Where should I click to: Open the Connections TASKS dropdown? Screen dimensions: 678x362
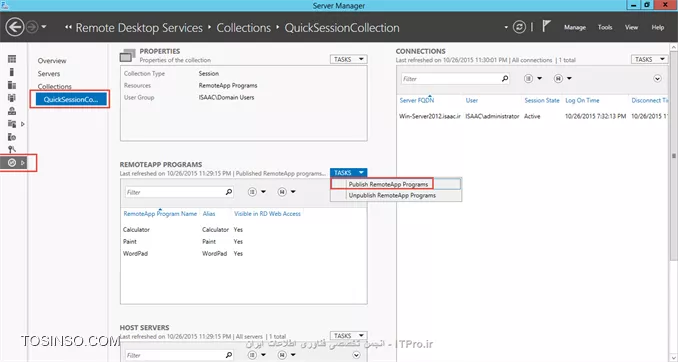click(x=649, y=59)
